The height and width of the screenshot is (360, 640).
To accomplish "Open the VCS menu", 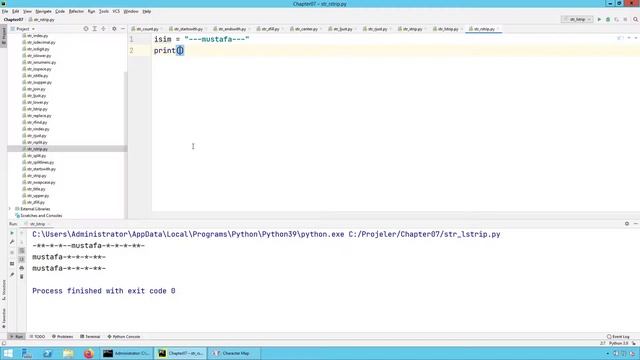I will point(116,11).
